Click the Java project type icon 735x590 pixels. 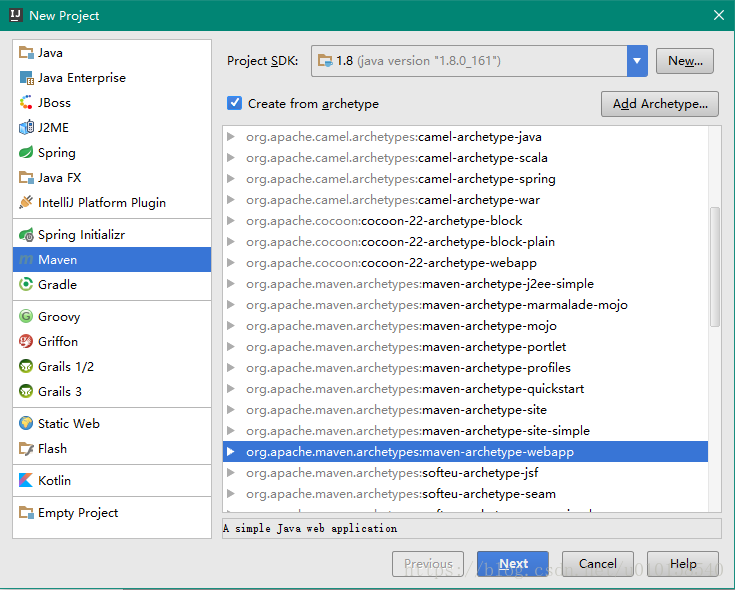26,52
